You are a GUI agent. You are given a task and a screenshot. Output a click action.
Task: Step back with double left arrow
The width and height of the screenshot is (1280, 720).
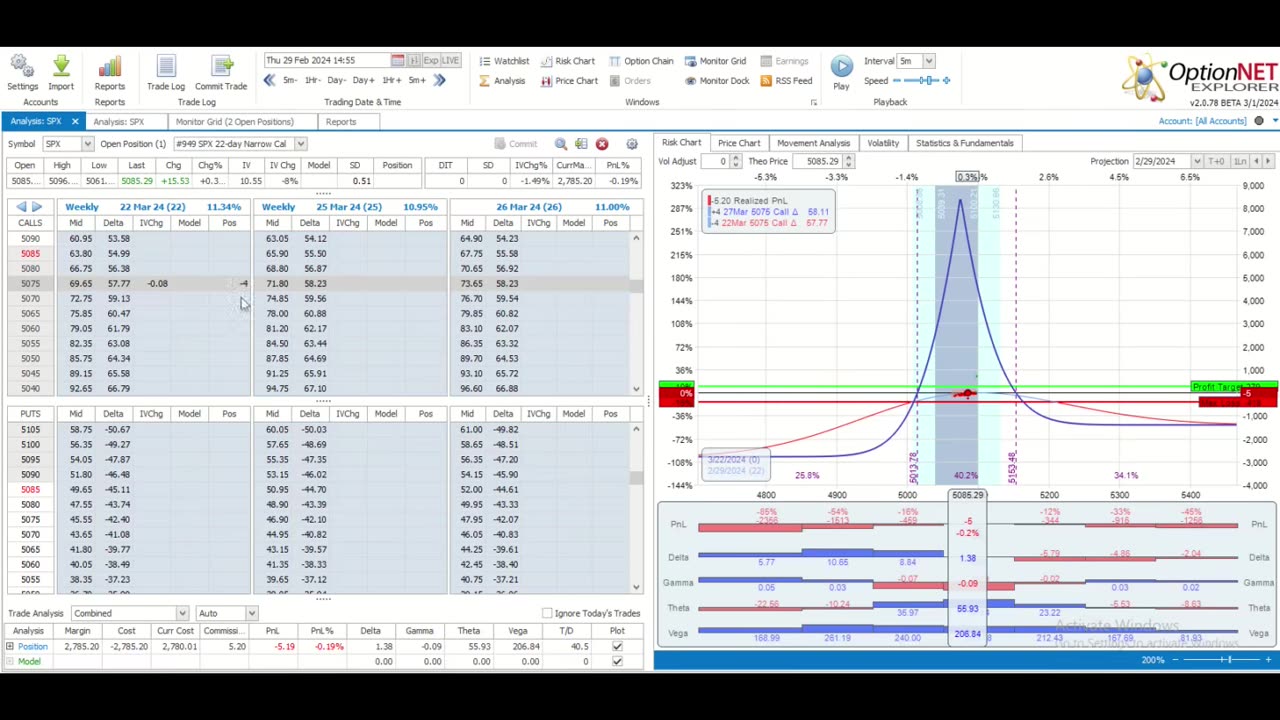click(269, 80)
